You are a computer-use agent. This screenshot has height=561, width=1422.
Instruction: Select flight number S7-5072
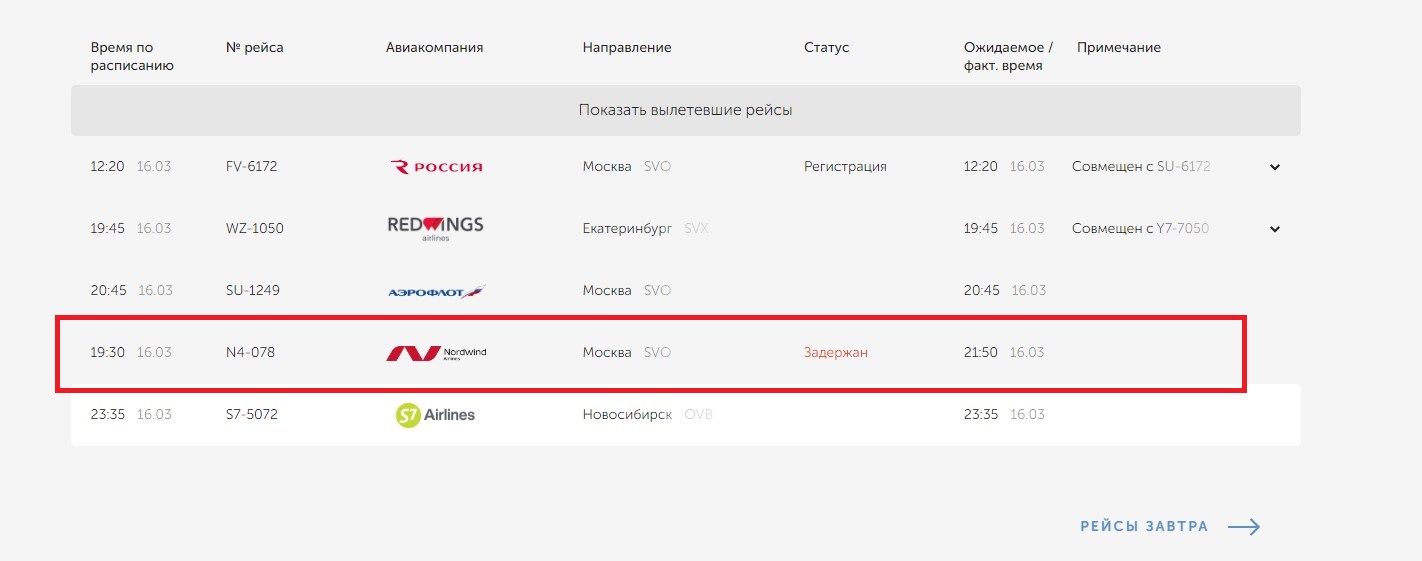[x=252, y=414]
